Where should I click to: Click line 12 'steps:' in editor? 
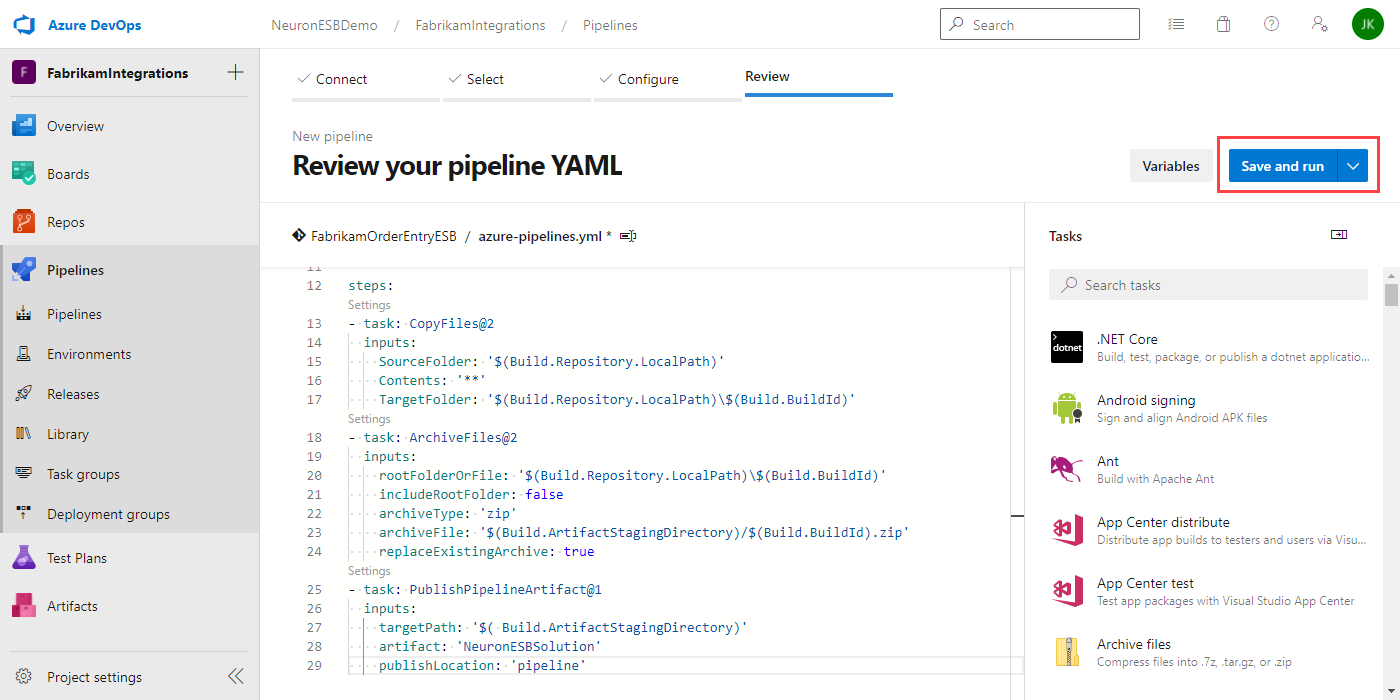click(x=370, y=286)
